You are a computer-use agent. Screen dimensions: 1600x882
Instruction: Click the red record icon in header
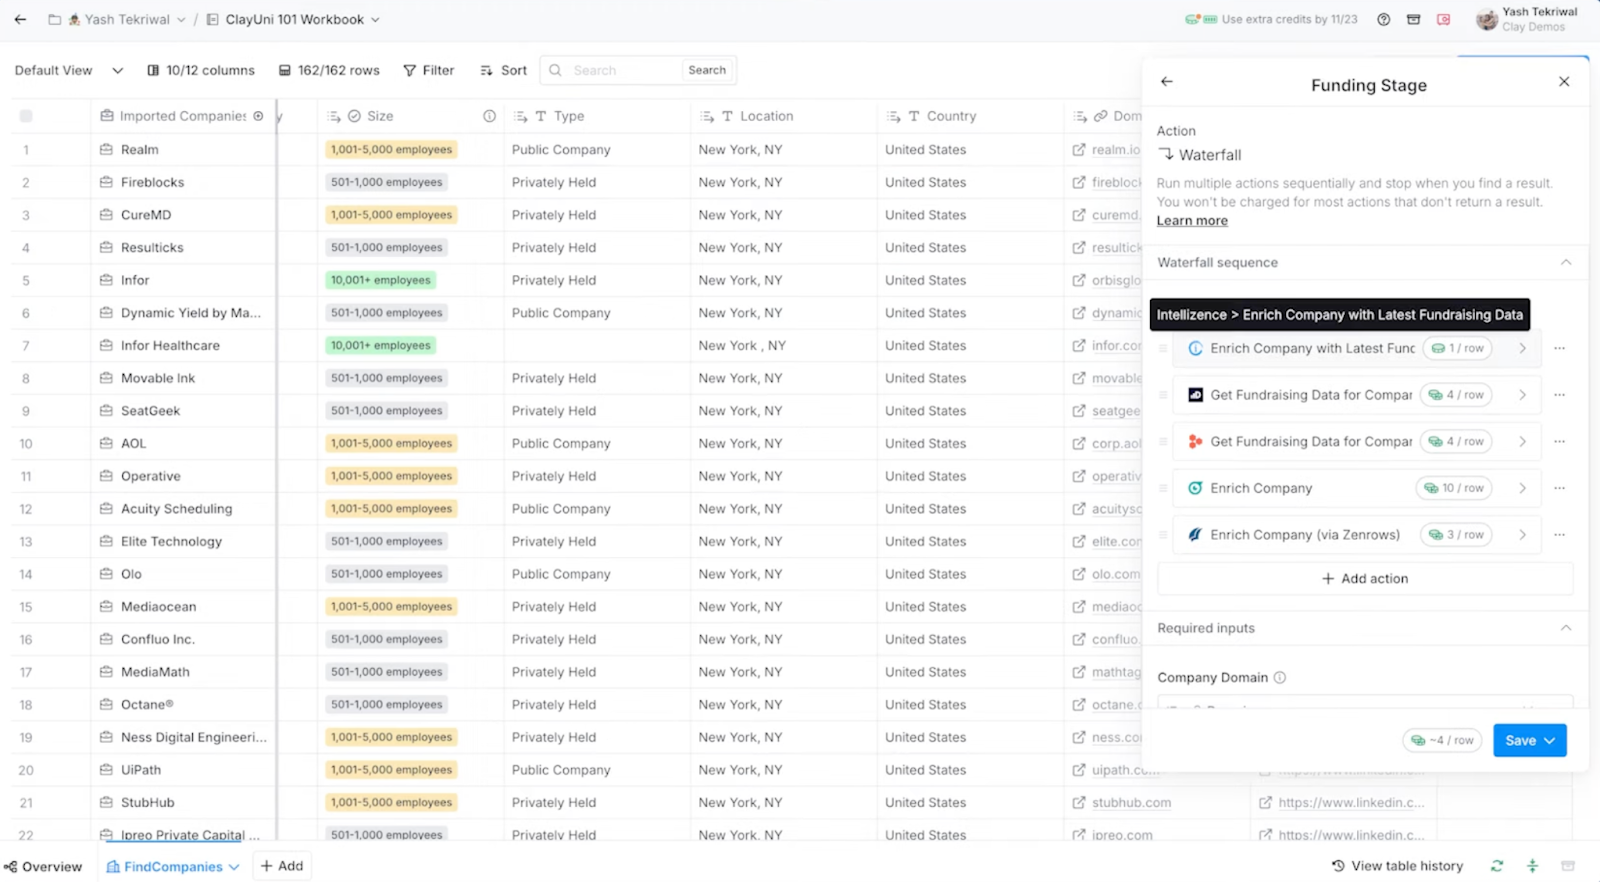click(1443, 19)
